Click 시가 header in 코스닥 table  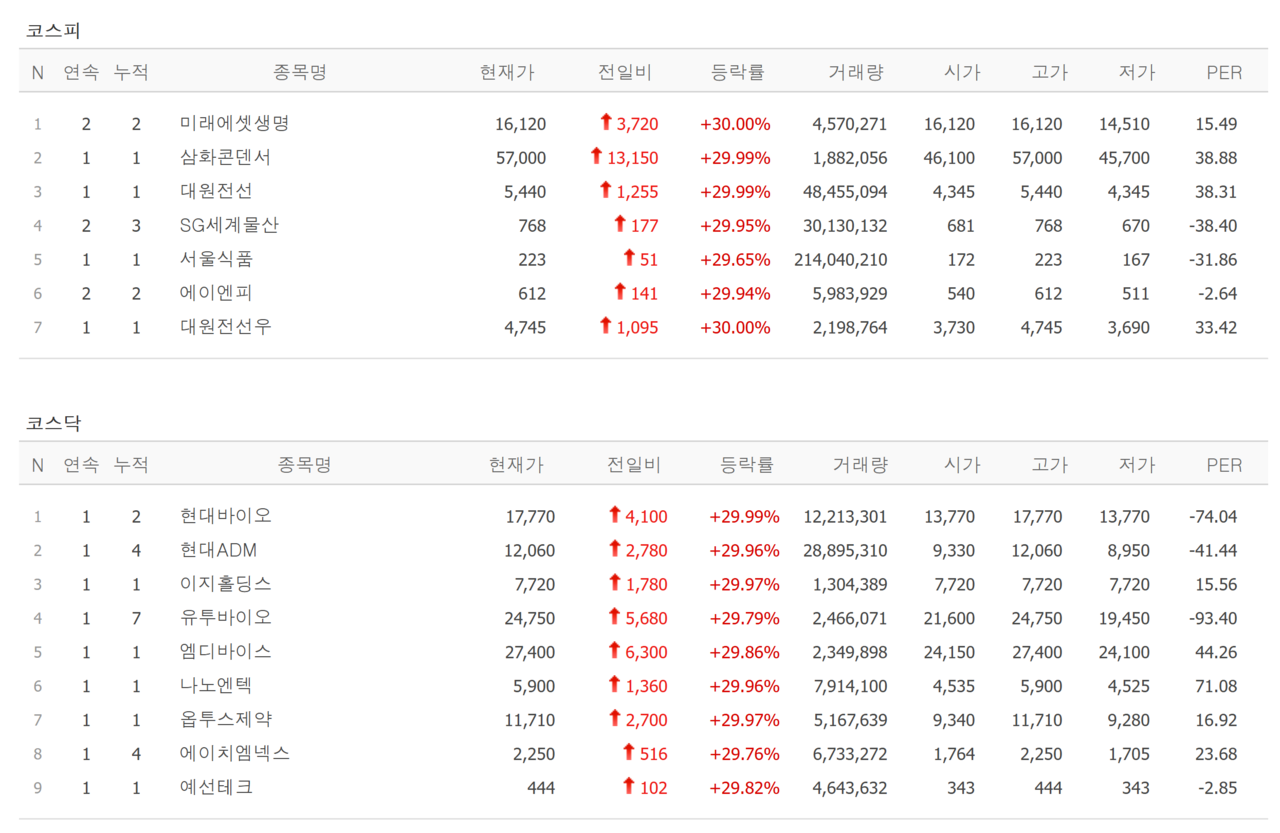[962, 465]
